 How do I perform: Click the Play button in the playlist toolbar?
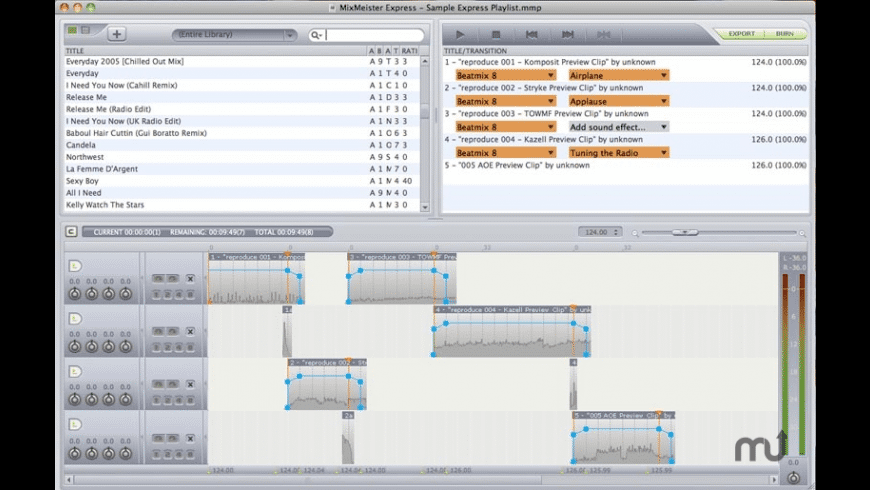point(460,34)
